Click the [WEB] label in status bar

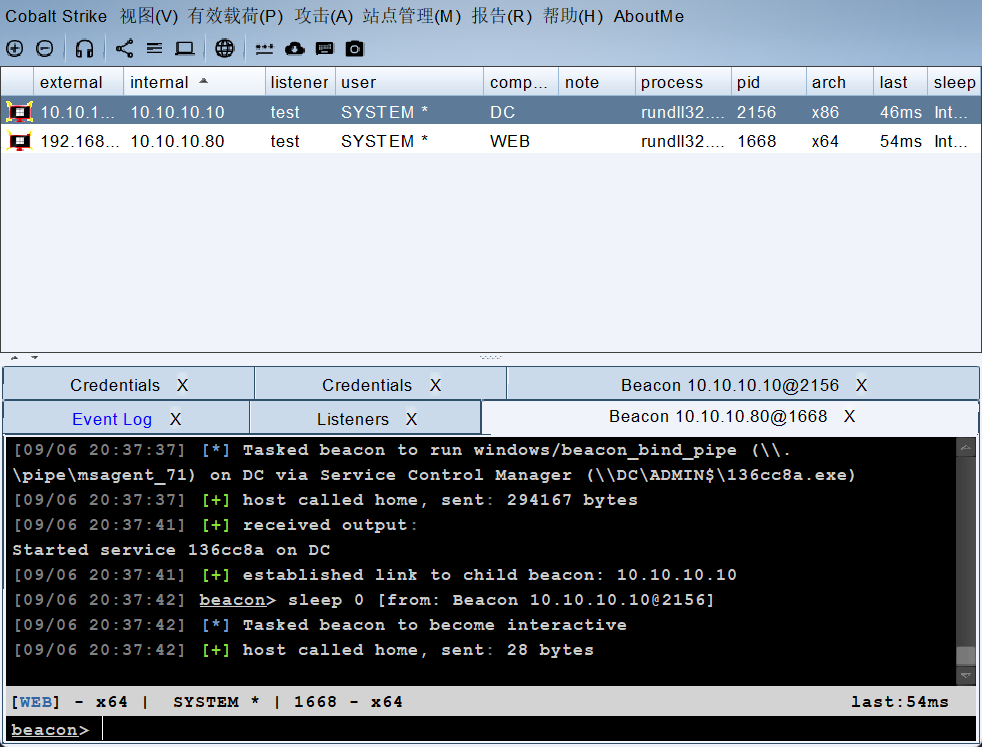click(x=36, y=702)
